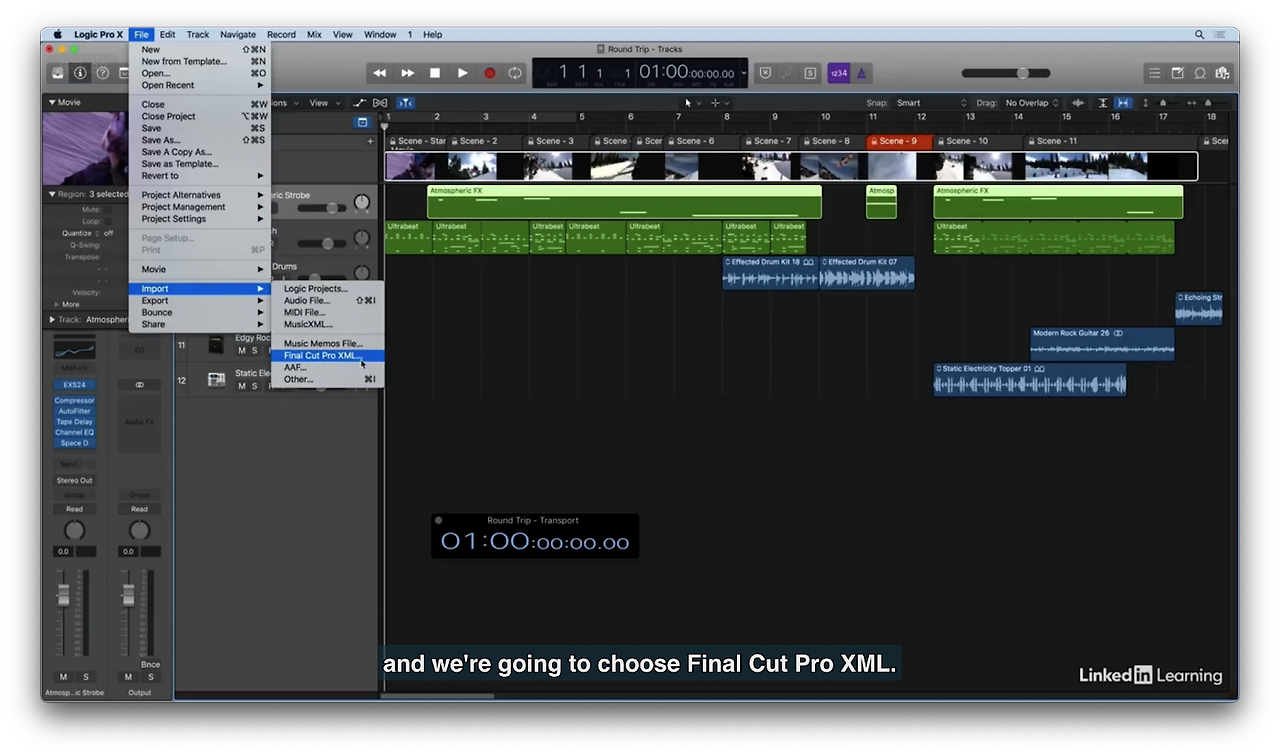Choose Final Cut Pro XML import option
1280x756 pixels.
(x=327, y=355)
